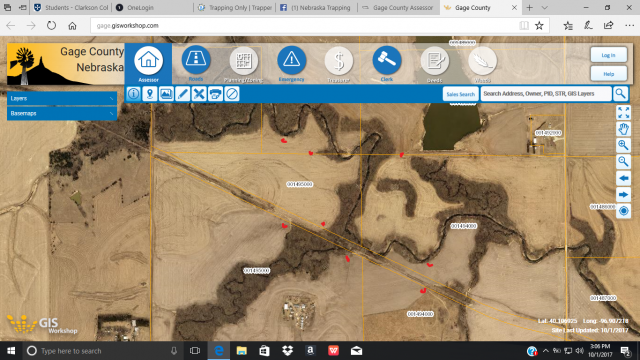Expand the Basemaps panel
This screenshot has width=640, height=360.
(62, 113)
